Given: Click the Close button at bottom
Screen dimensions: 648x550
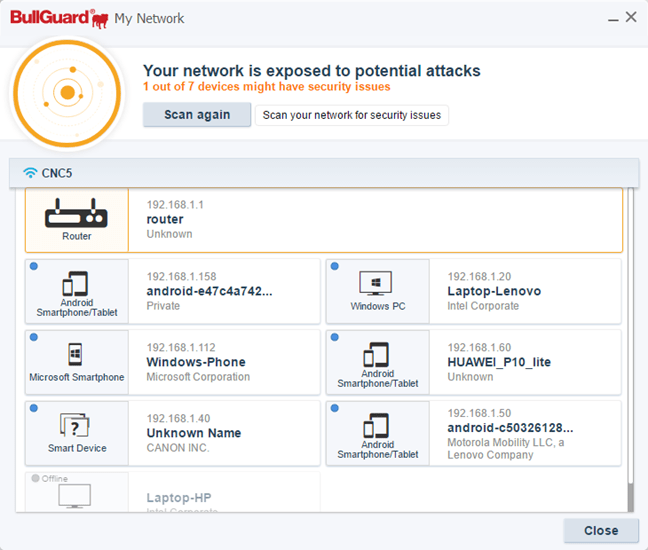Looking at the screenshot, I should (600, 530).
